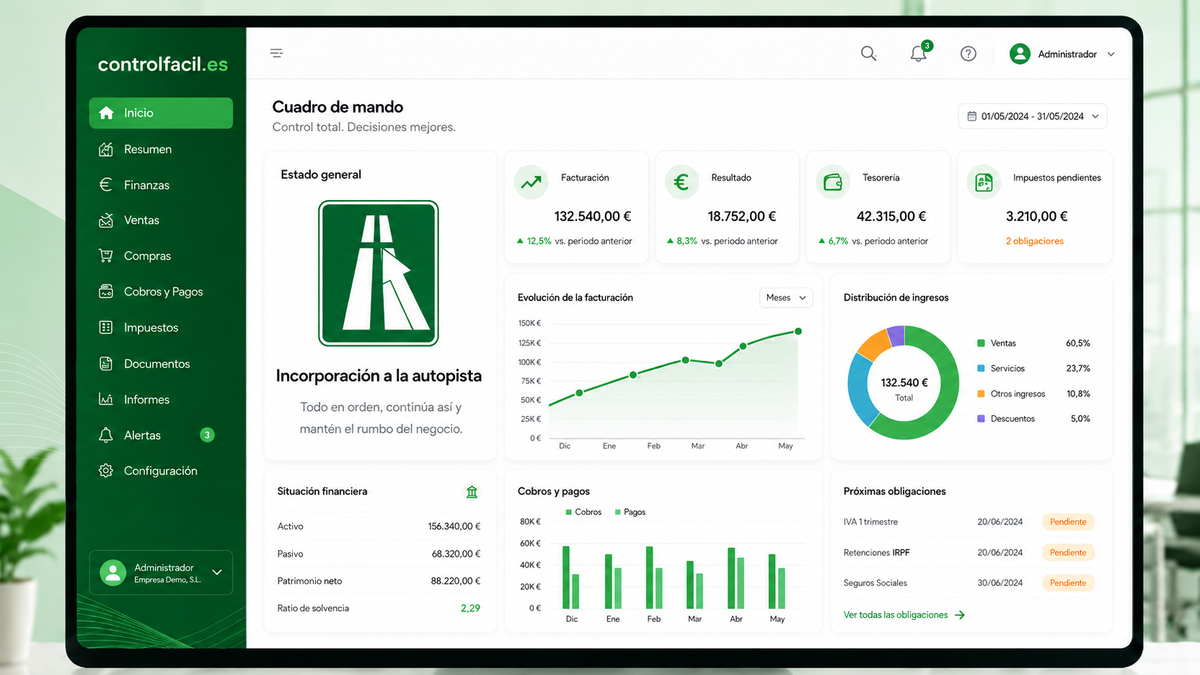Click the bank icon in Situación financiera
This screenshot has height=675, width=1200.
click(472, 492)
